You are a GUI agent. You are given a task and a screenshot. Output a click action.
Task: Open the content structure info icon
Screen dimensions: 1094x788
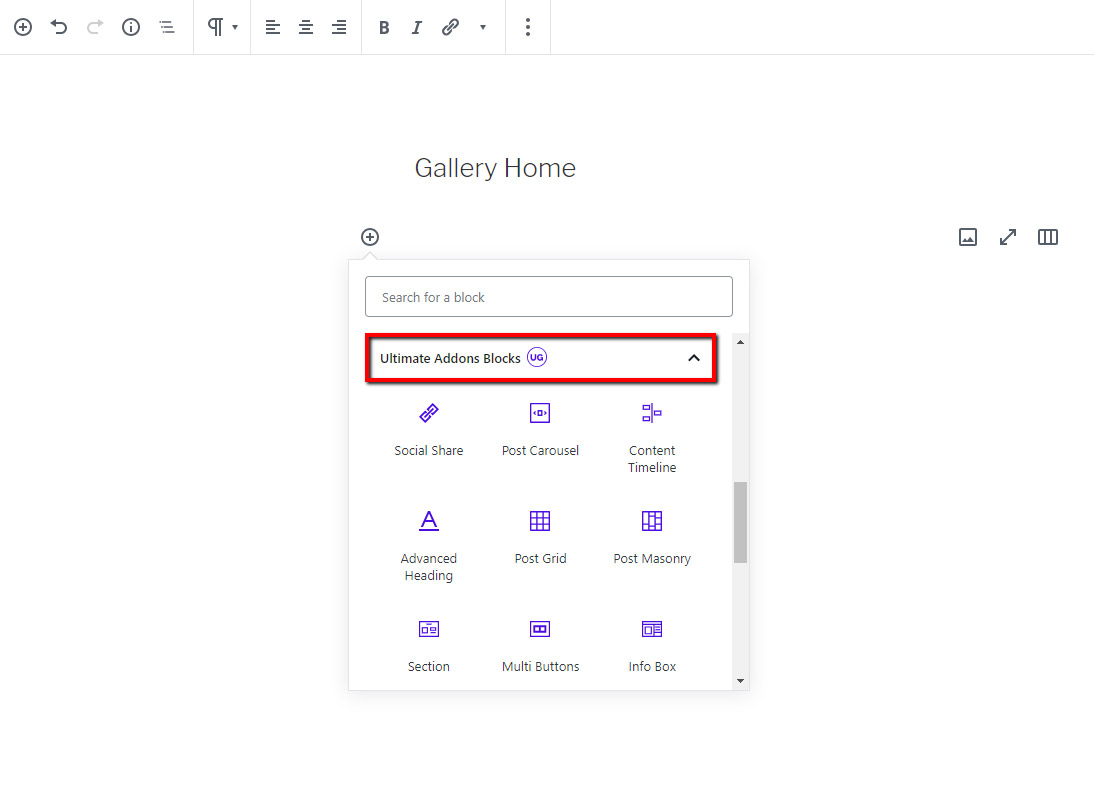point(131,27)
